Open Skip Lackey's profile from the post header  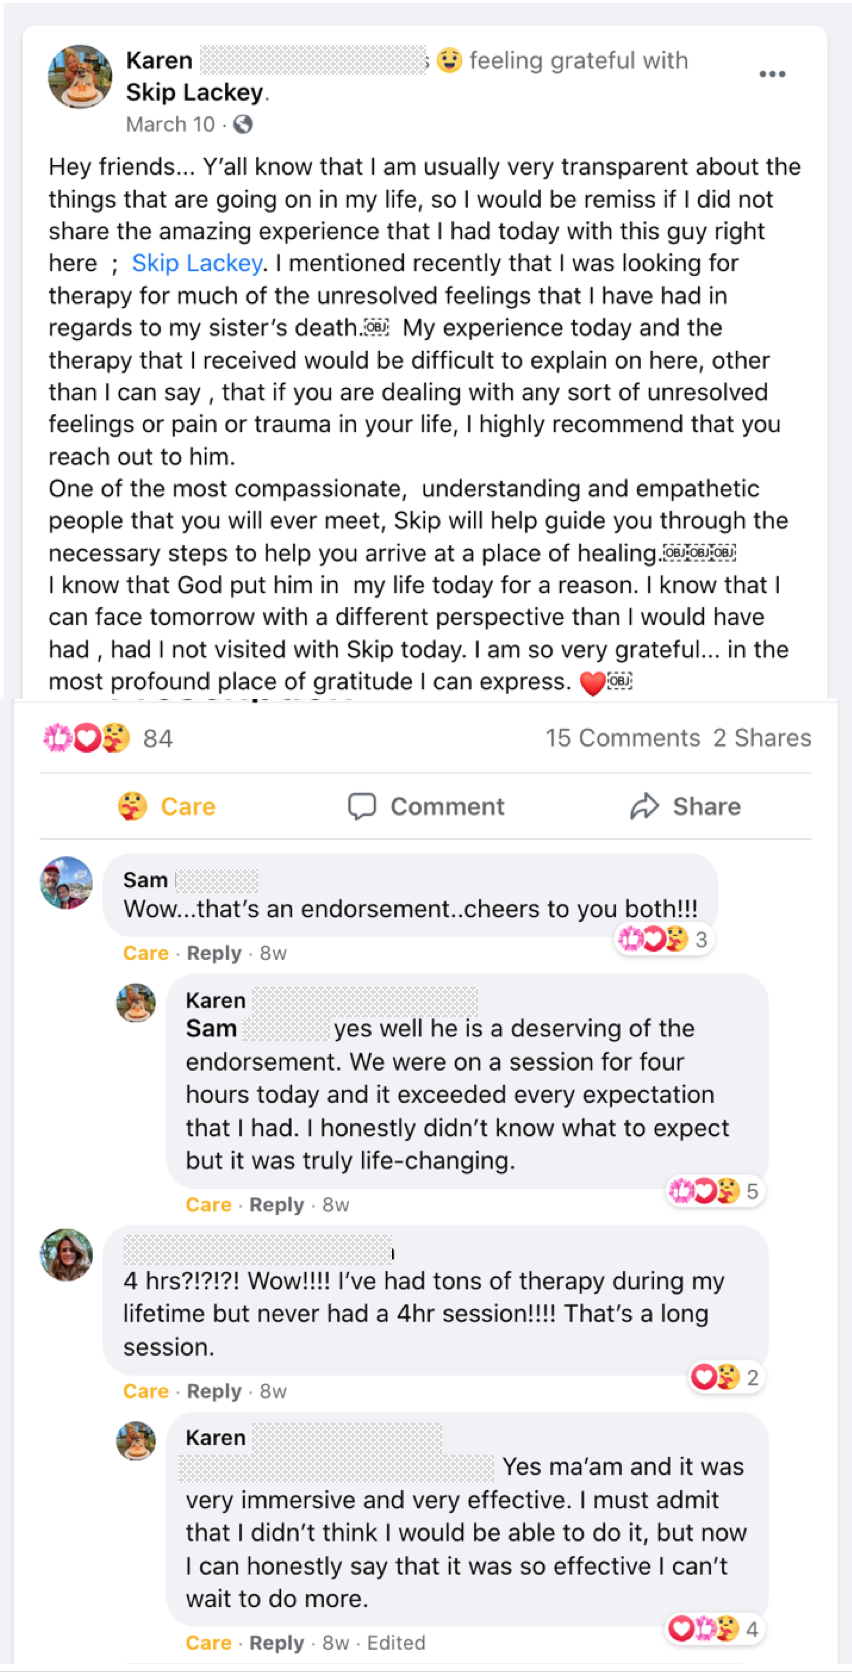(194, 93)
